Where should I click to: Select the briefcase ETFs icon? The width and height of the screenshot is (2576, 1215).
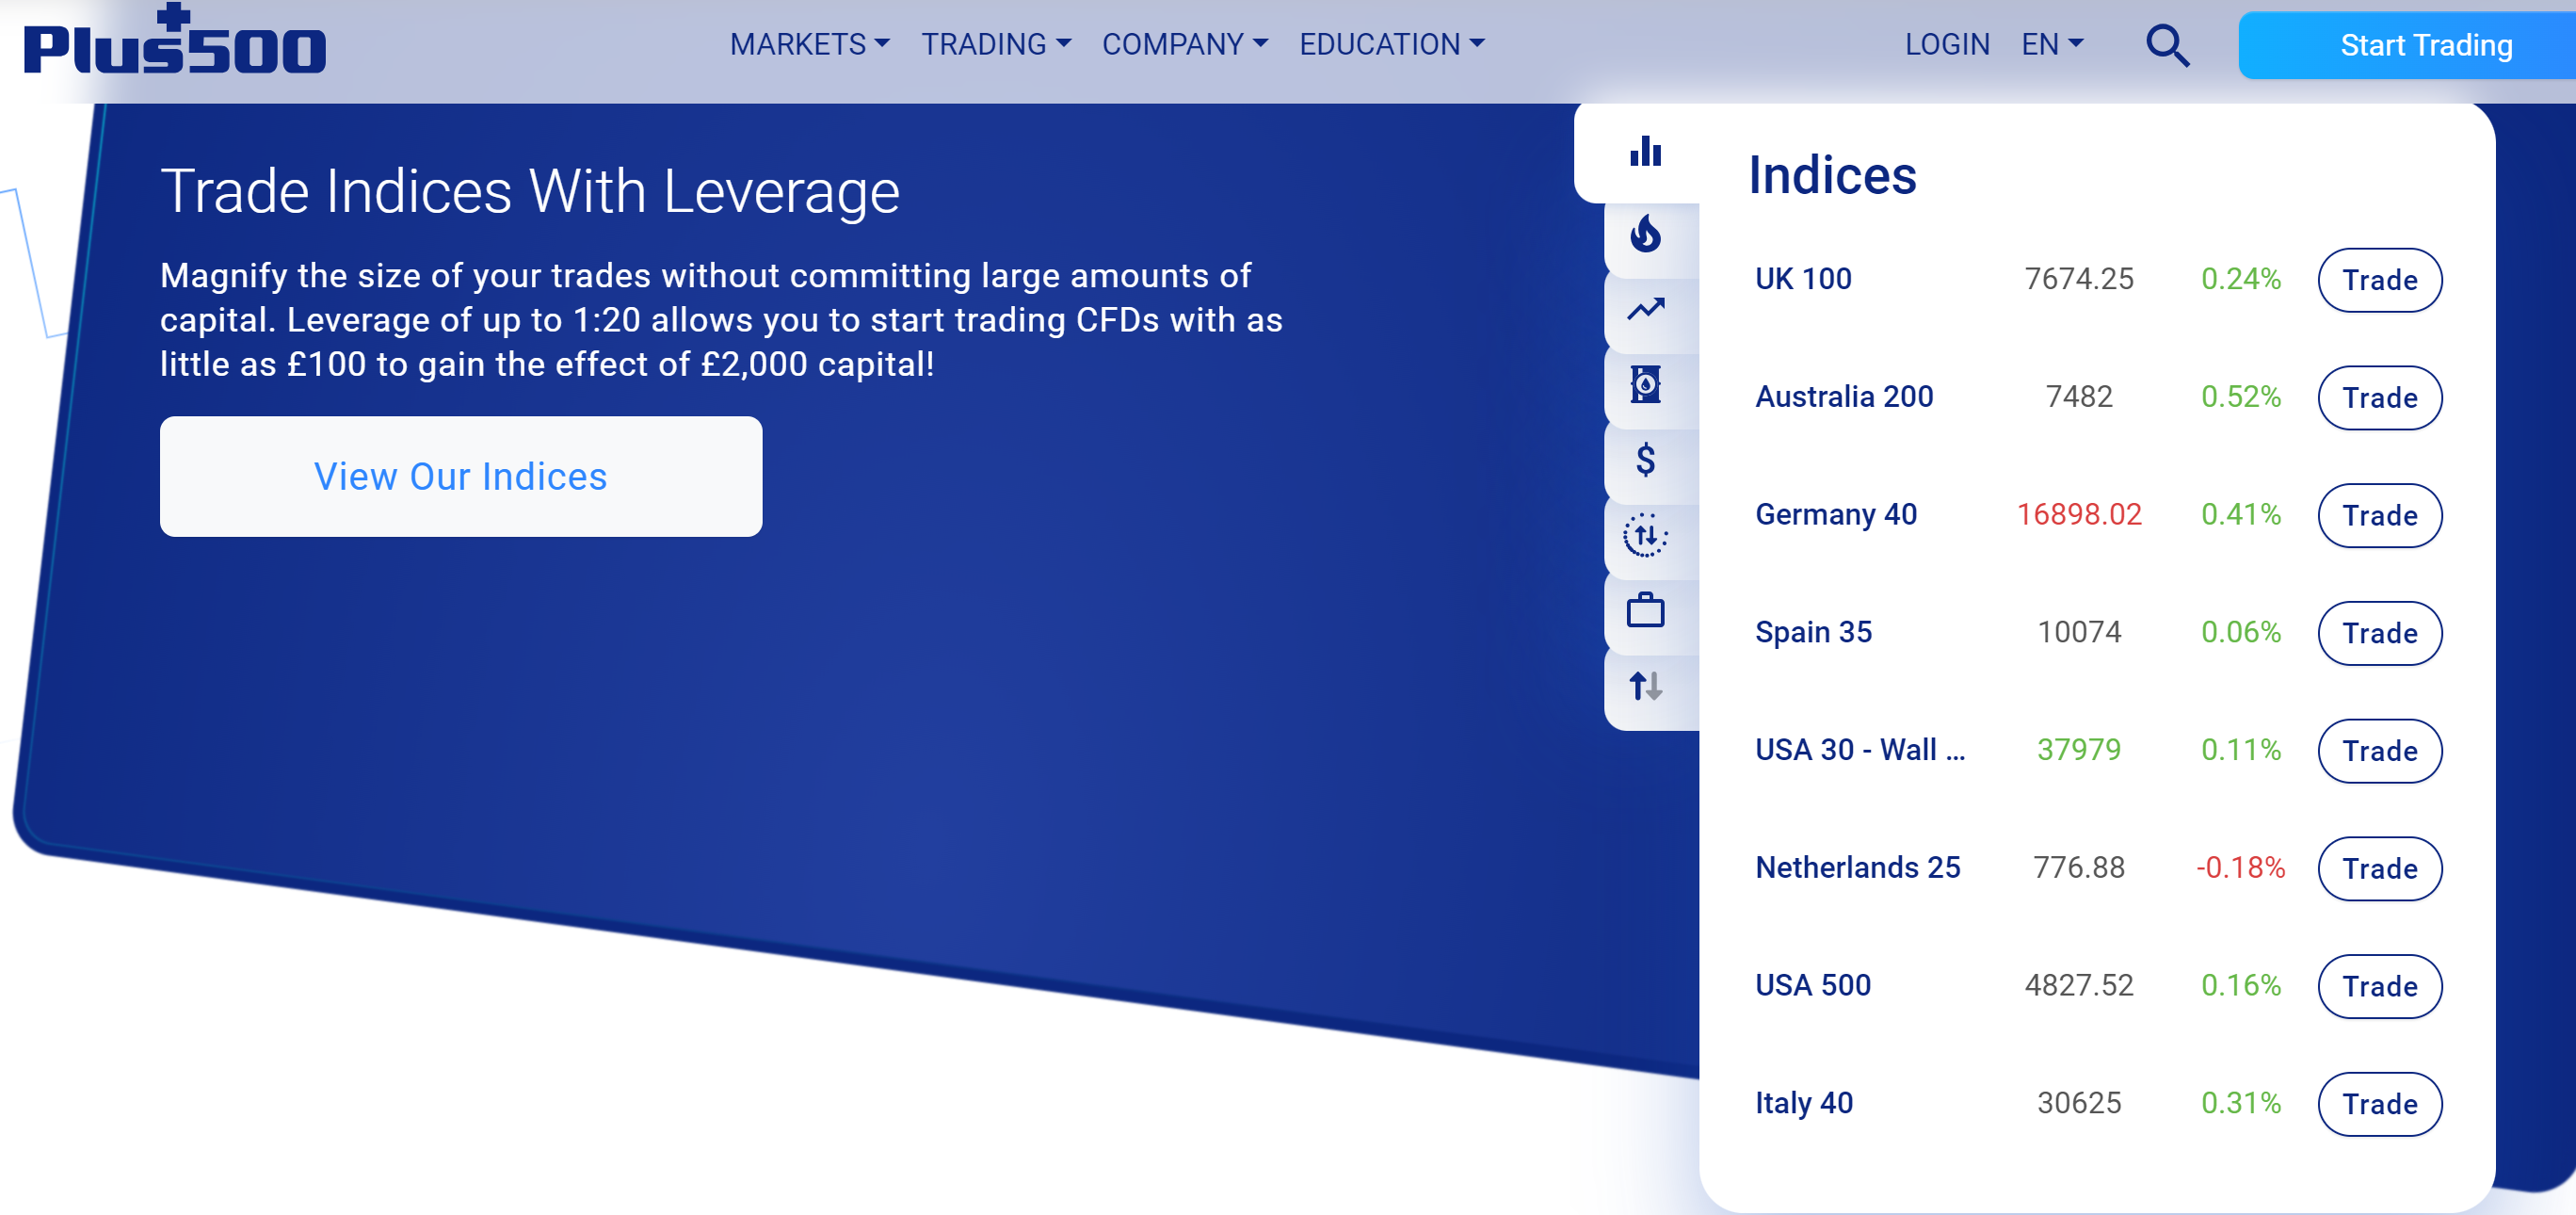point(1645,610)
